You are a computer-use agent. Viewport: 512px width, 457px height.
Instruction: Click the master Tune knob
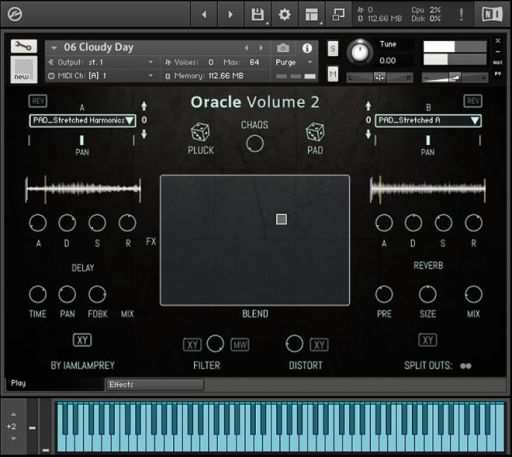pos(360,52)
